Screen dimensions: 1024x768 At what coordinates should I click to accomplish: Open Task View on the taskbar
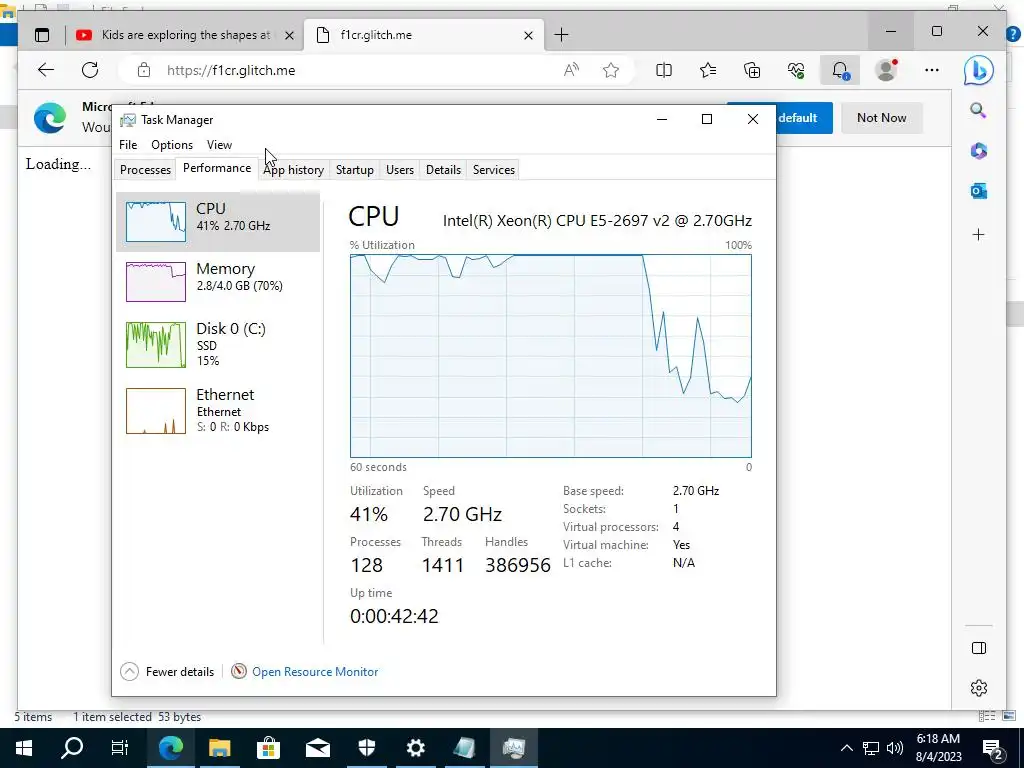pos(120,748)
